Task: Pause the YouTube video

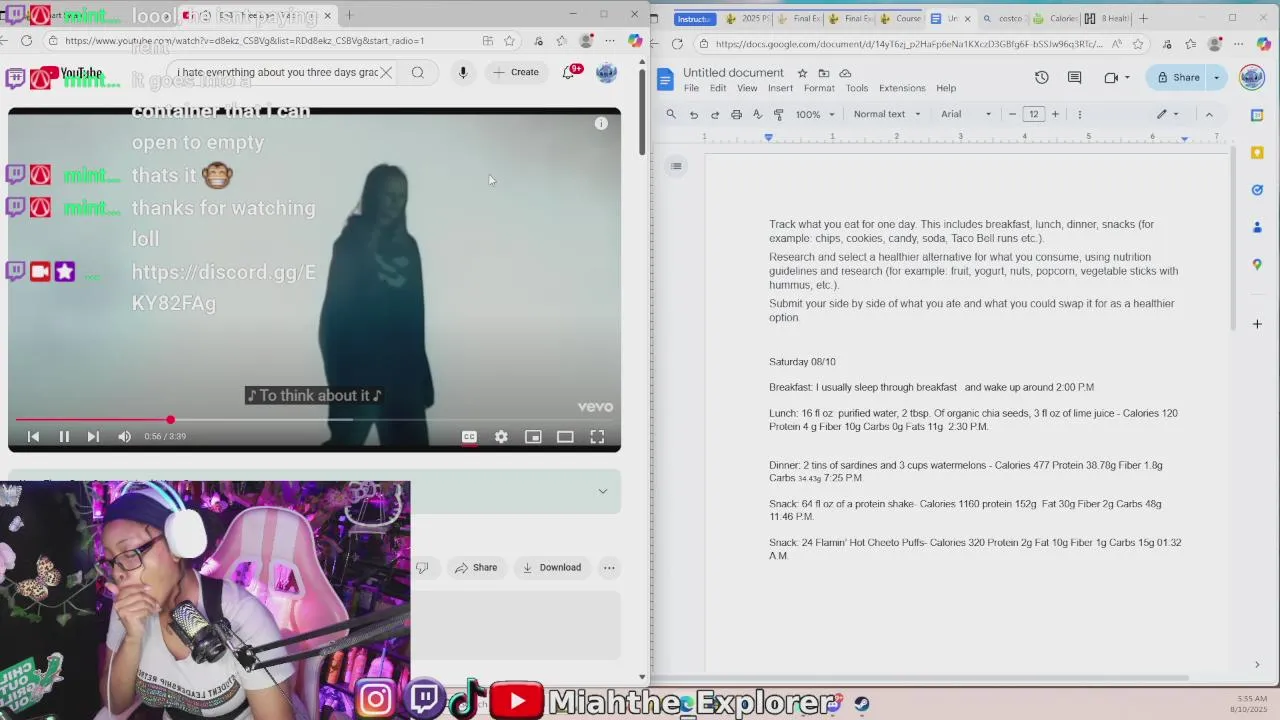Action: (x=64, y=436)
